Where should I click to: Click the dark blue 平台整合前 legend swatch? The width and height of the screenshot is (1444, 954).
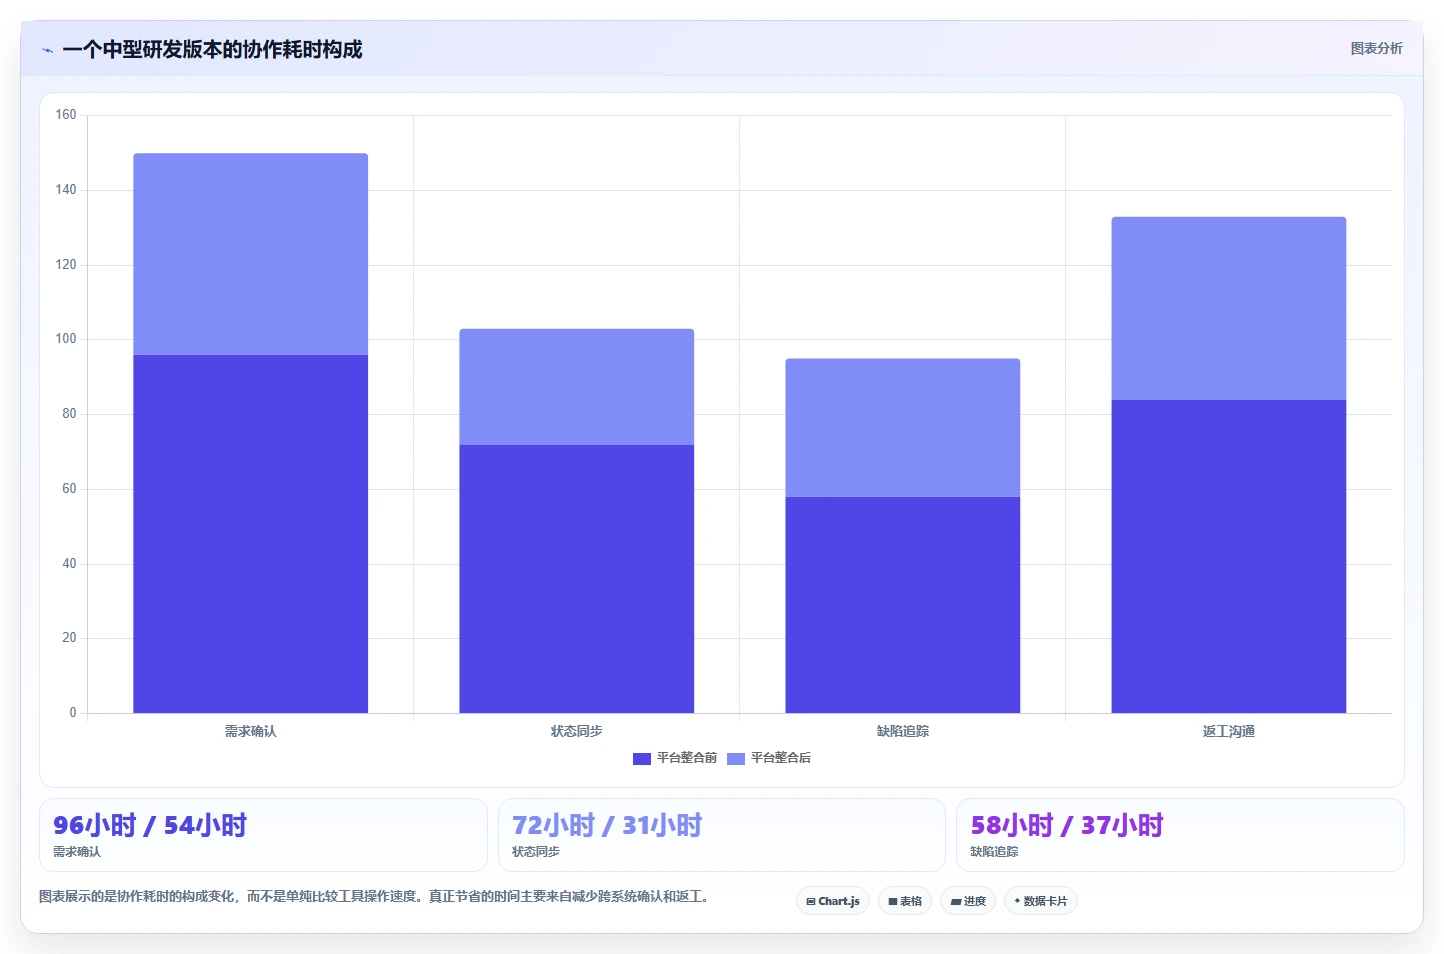[642, 759]
